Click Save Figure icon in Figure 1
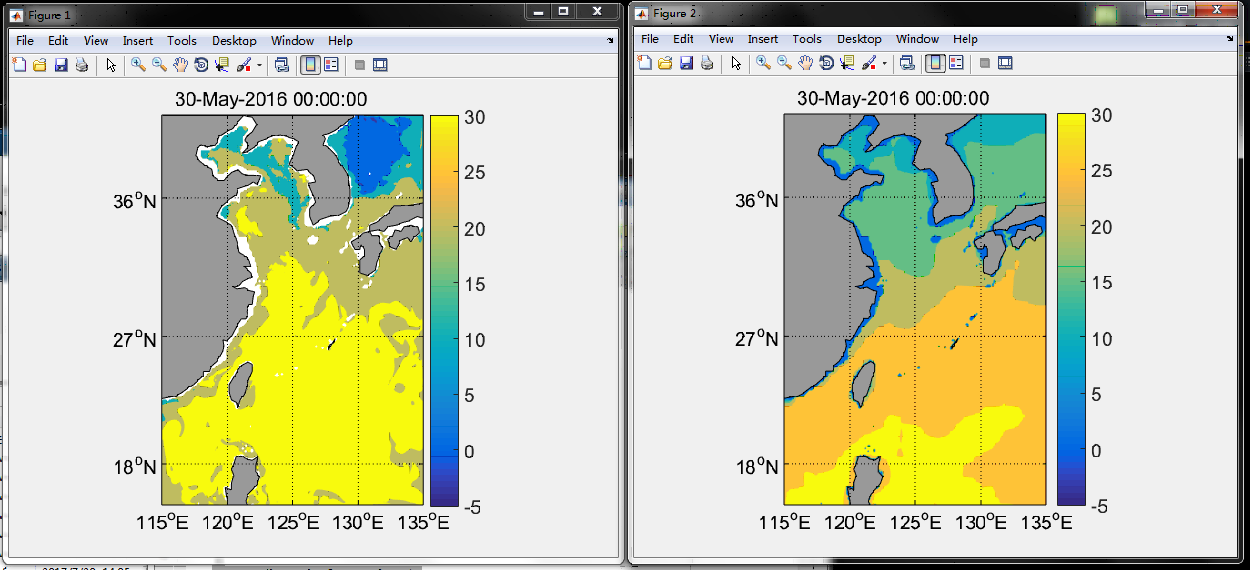 61,65
